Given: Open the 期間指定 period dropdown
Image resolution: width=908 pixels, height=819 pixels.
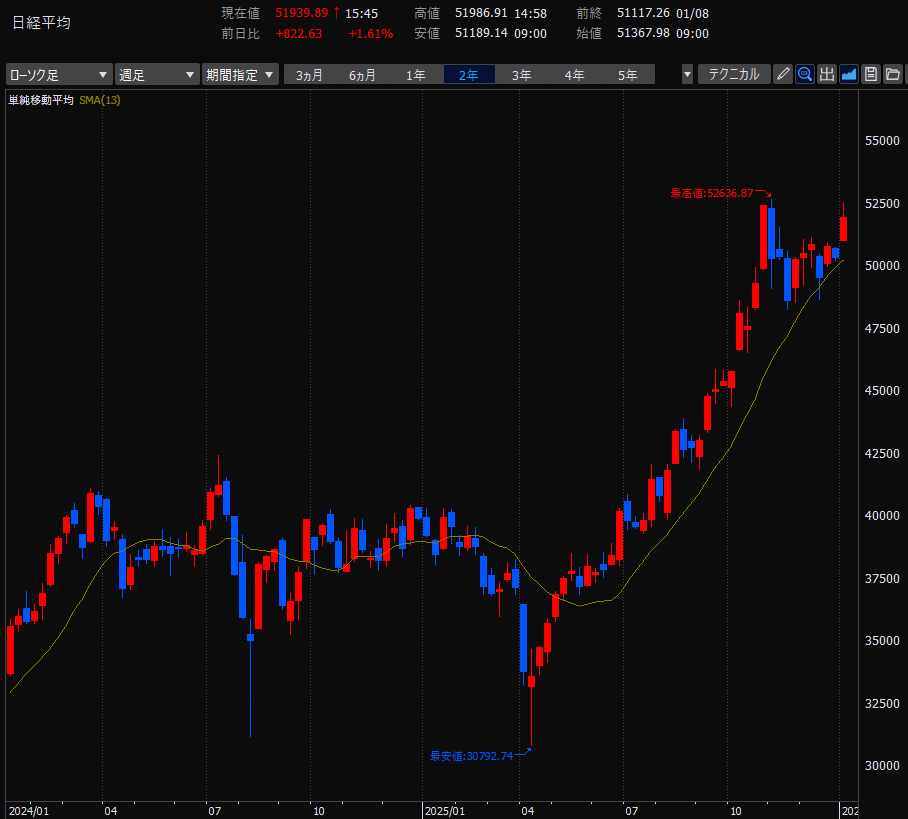Looking at the screenshot, I should point(240,75).
